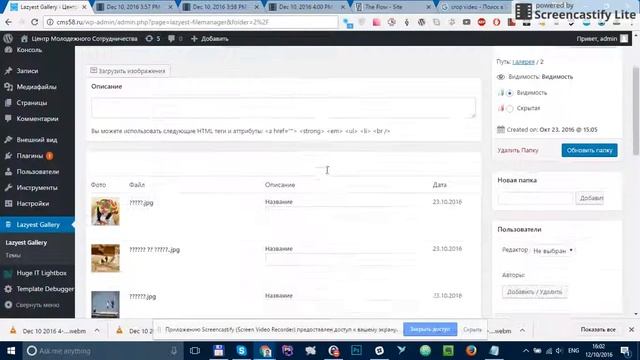Open Медиафайлы in the sidebar
Image resolution: width=640 pixels, height=360 pixels.
[36, 87]
